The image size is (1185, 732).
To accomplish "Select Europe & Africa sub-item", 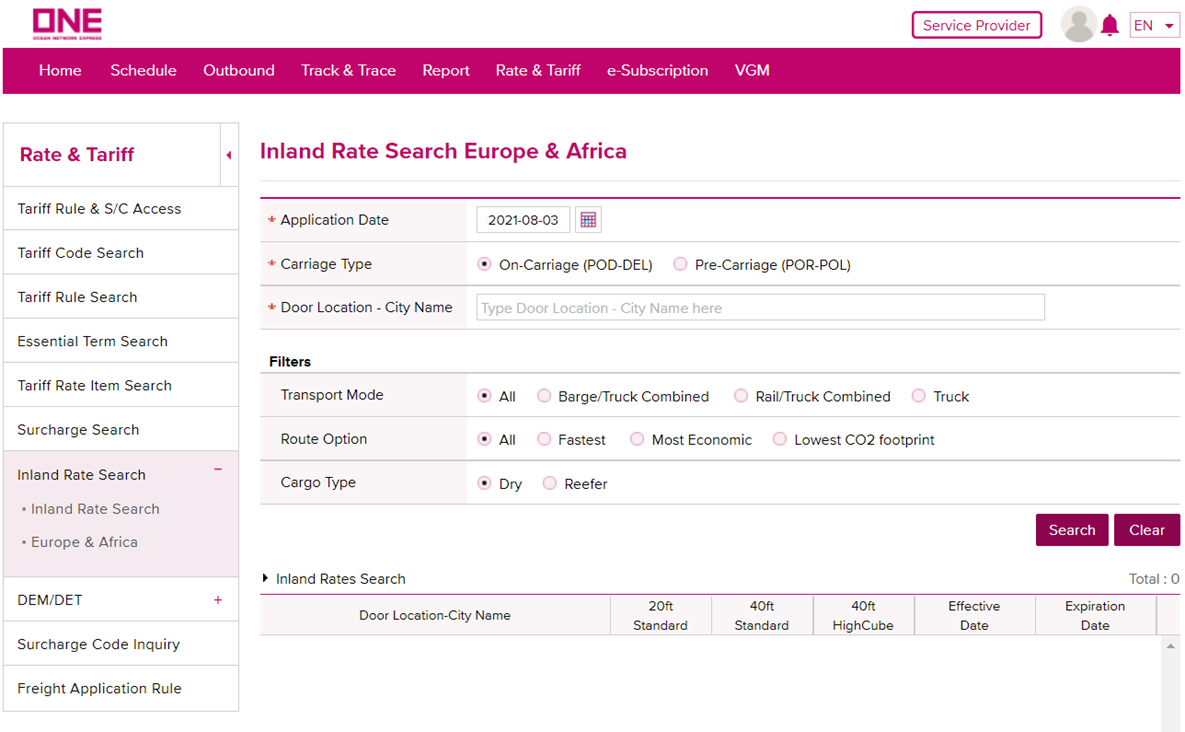I will click(85, 542).
